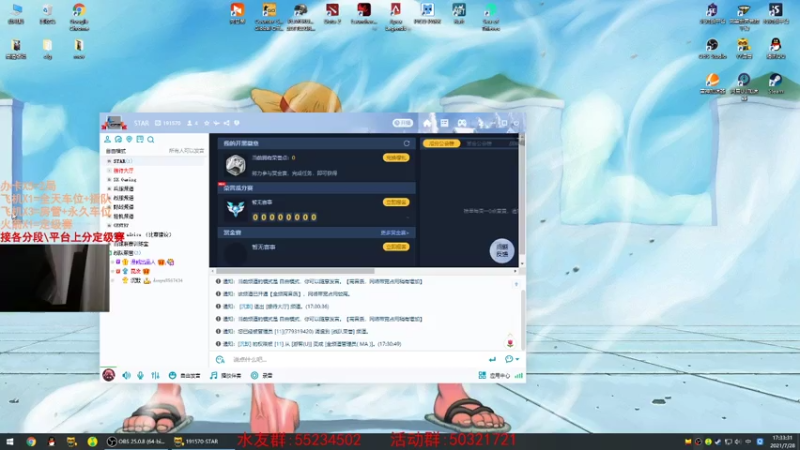Click the first bracketed username link in chat log
Screen dimensions: 800x450
click(246, 307)
